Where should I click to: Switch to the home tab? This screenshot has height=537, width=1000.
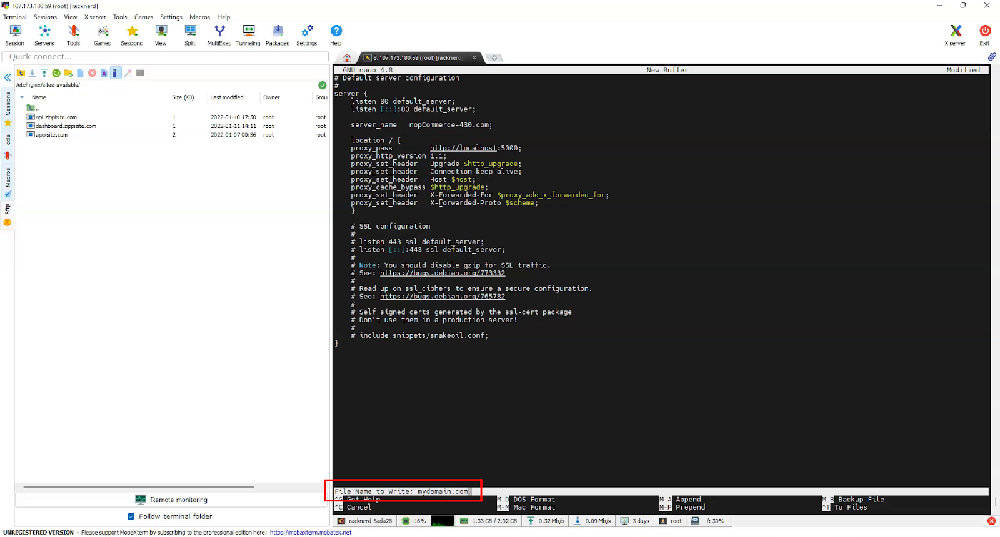click(346, 57)
